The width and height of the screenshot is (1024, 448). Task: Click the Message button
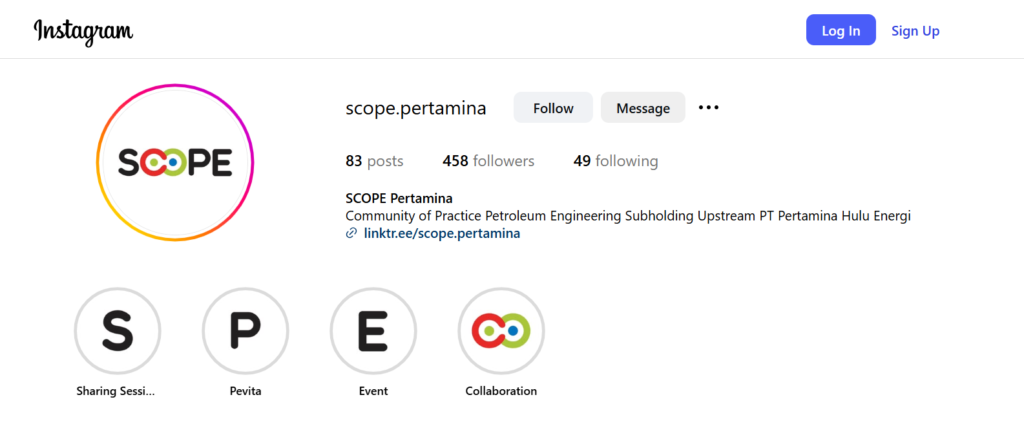[x=643, y=108]
